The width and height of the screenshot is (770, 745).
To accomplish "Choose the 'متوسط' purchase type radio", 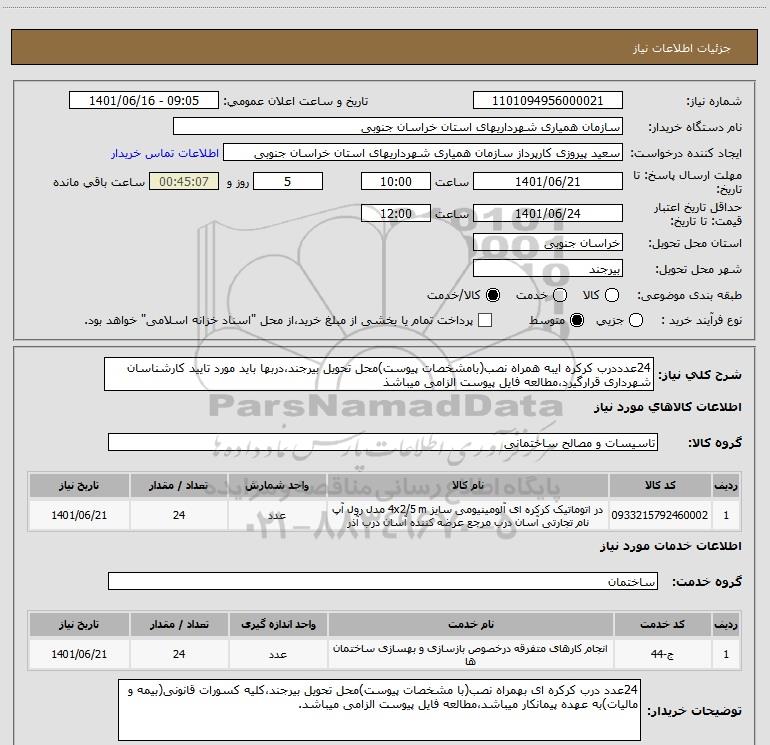I will tap(577, 321).
